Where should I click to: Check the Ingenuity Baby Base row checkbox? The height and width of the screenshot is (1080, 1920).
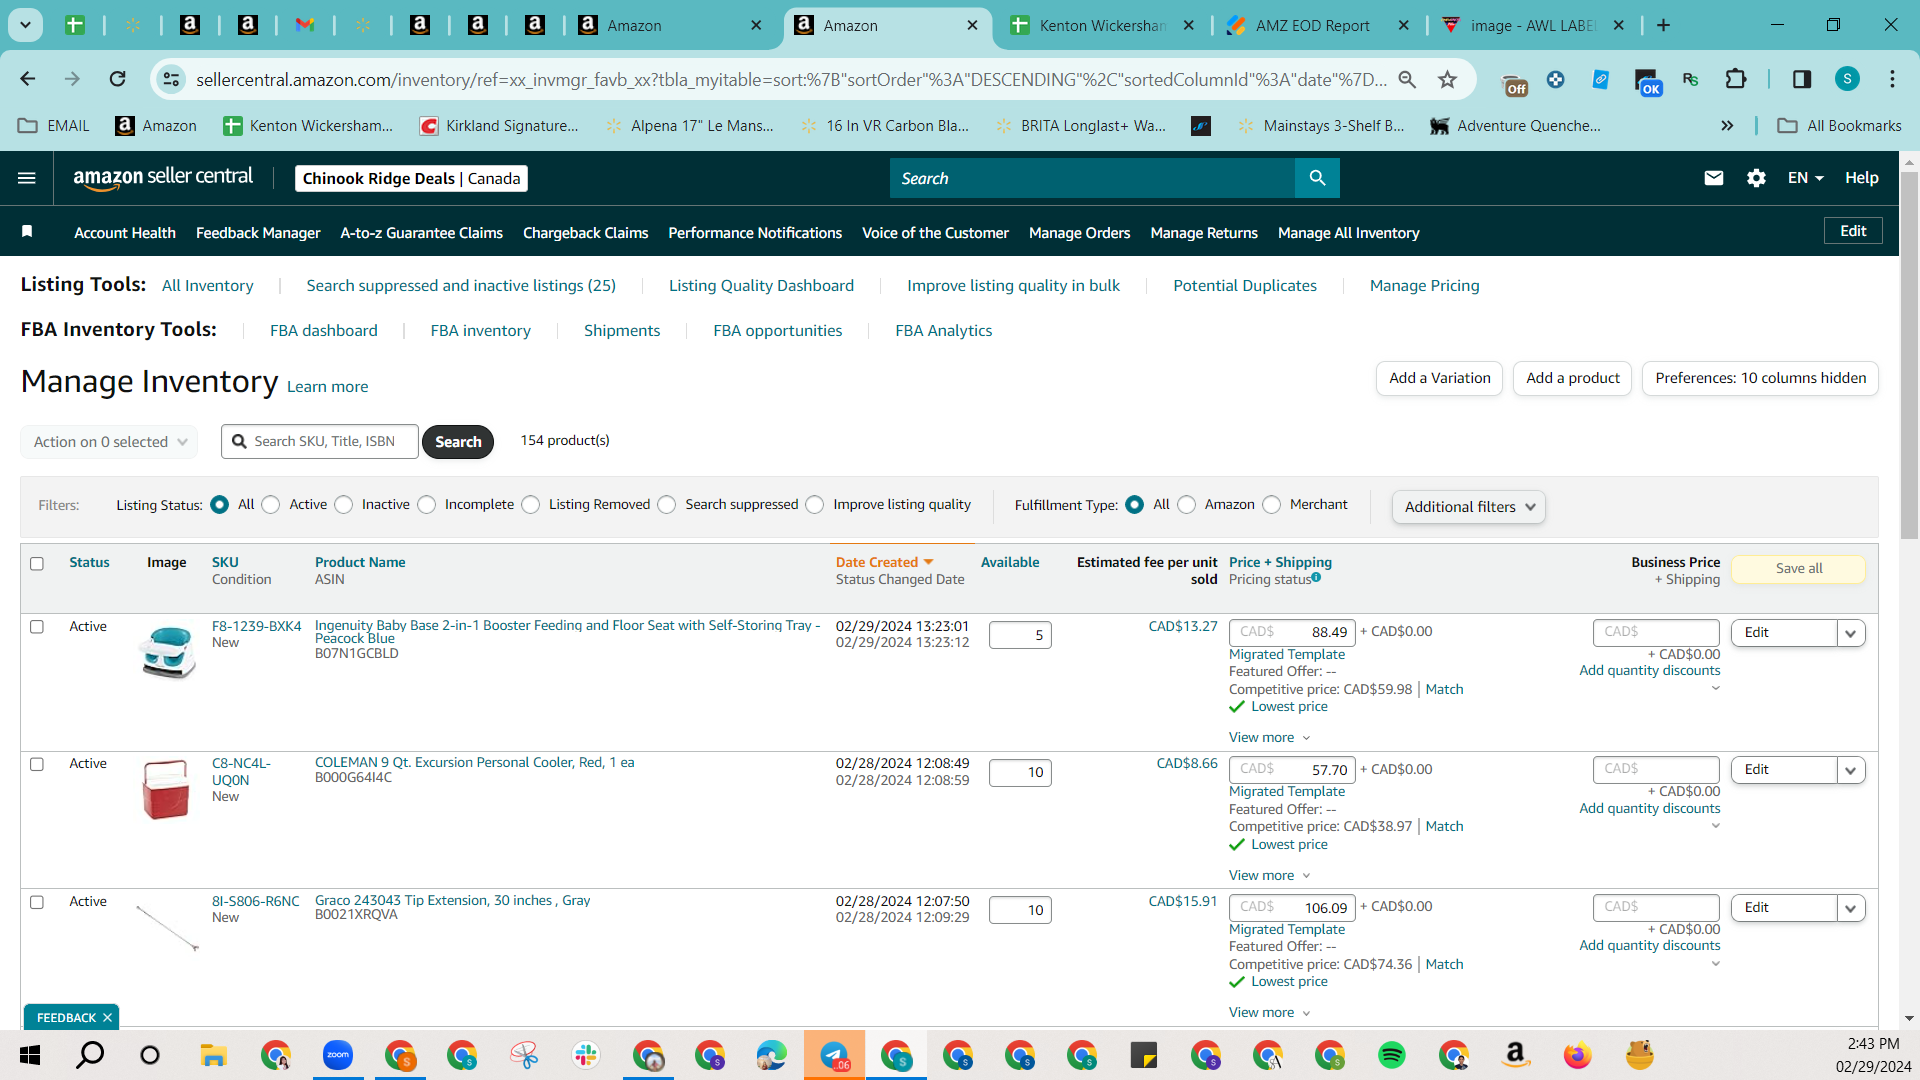[37, 627]
